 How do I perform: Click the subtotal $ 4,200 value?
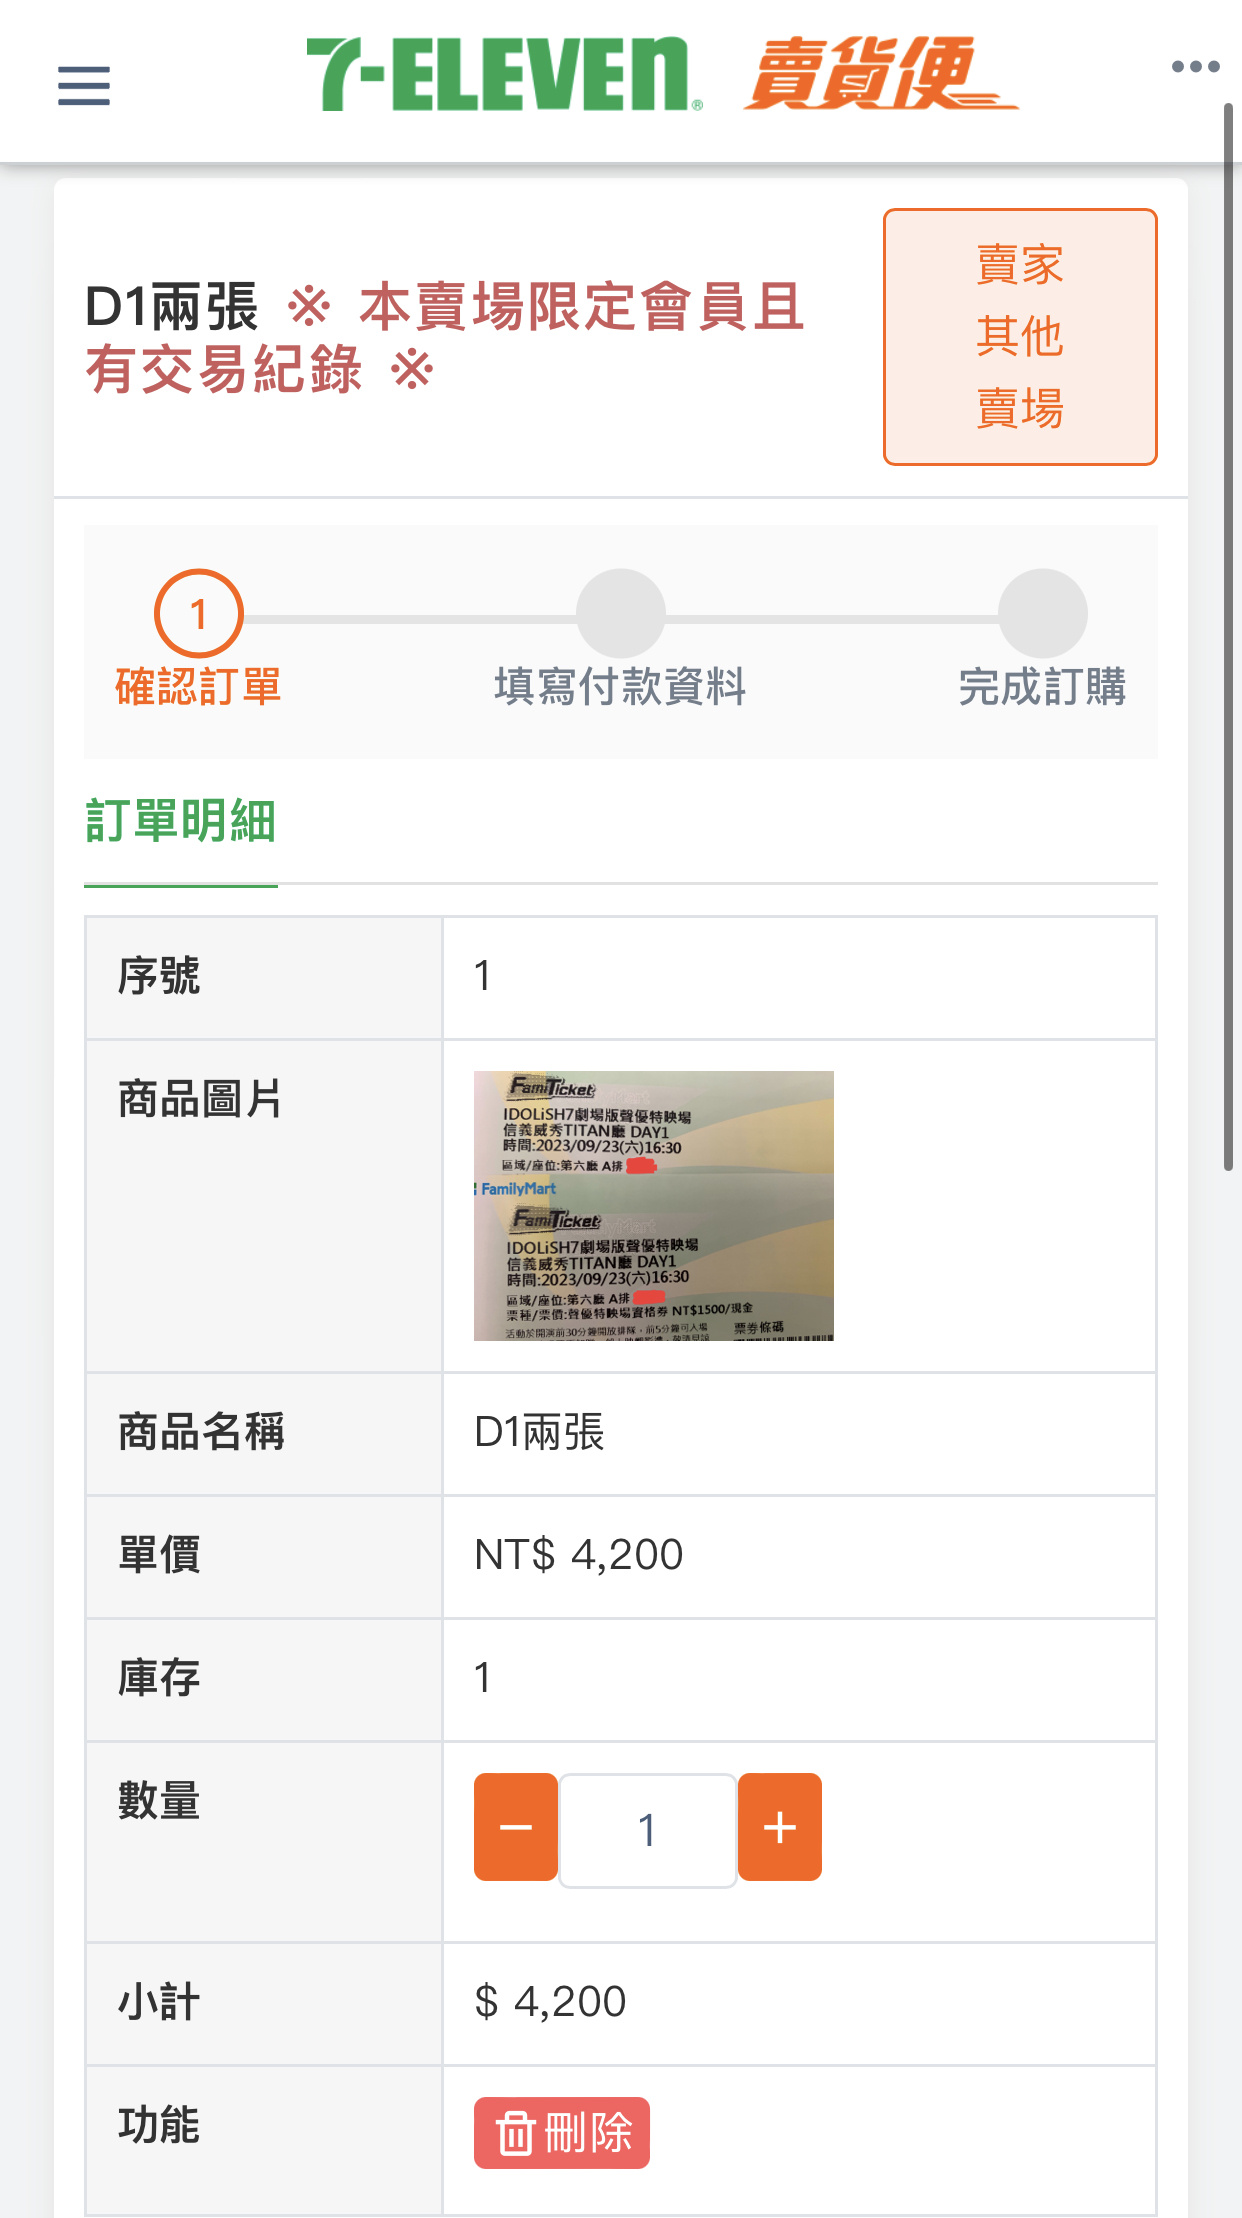click(550, 2001)
